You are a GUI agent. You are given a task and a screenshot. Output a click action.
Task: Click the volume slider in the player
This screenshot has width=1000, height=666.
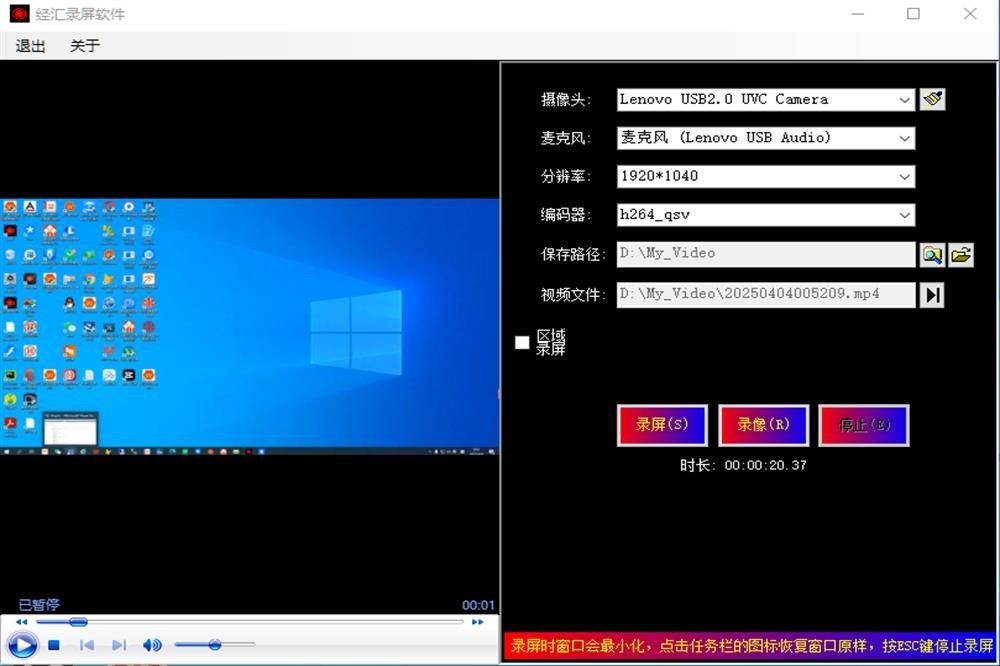pyautogui.click(x=214, y=645)
